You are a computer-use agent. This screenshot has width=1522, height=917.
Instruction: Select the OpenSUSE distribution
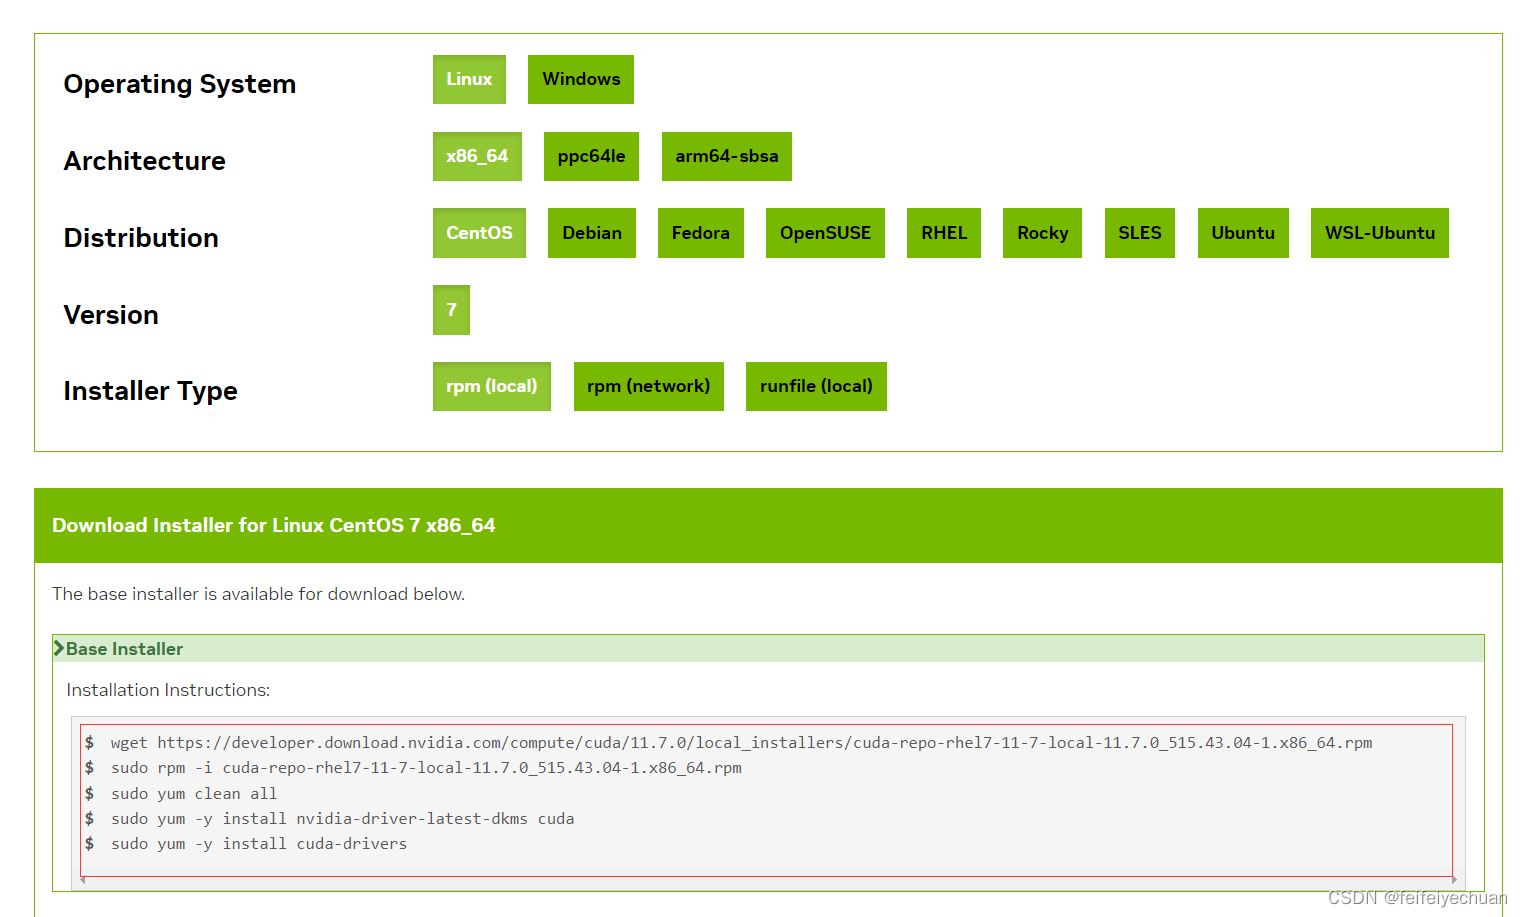point(825,233)
